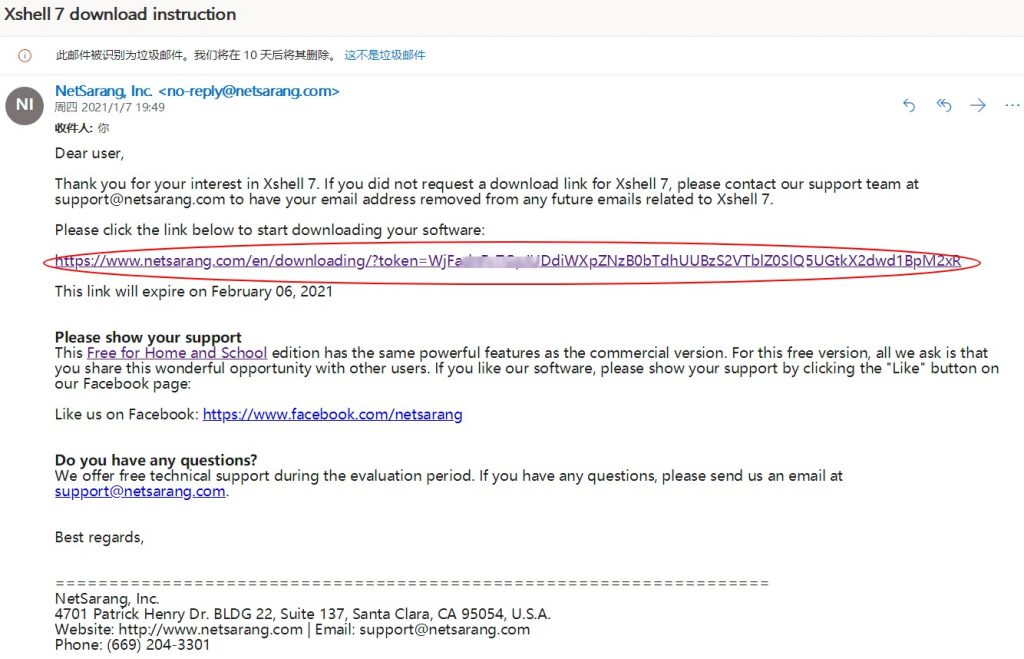Click the support@netsarang.com link under questions
Image resolution: width=1024 pixels, height=659 pixels.
point(140,491)
